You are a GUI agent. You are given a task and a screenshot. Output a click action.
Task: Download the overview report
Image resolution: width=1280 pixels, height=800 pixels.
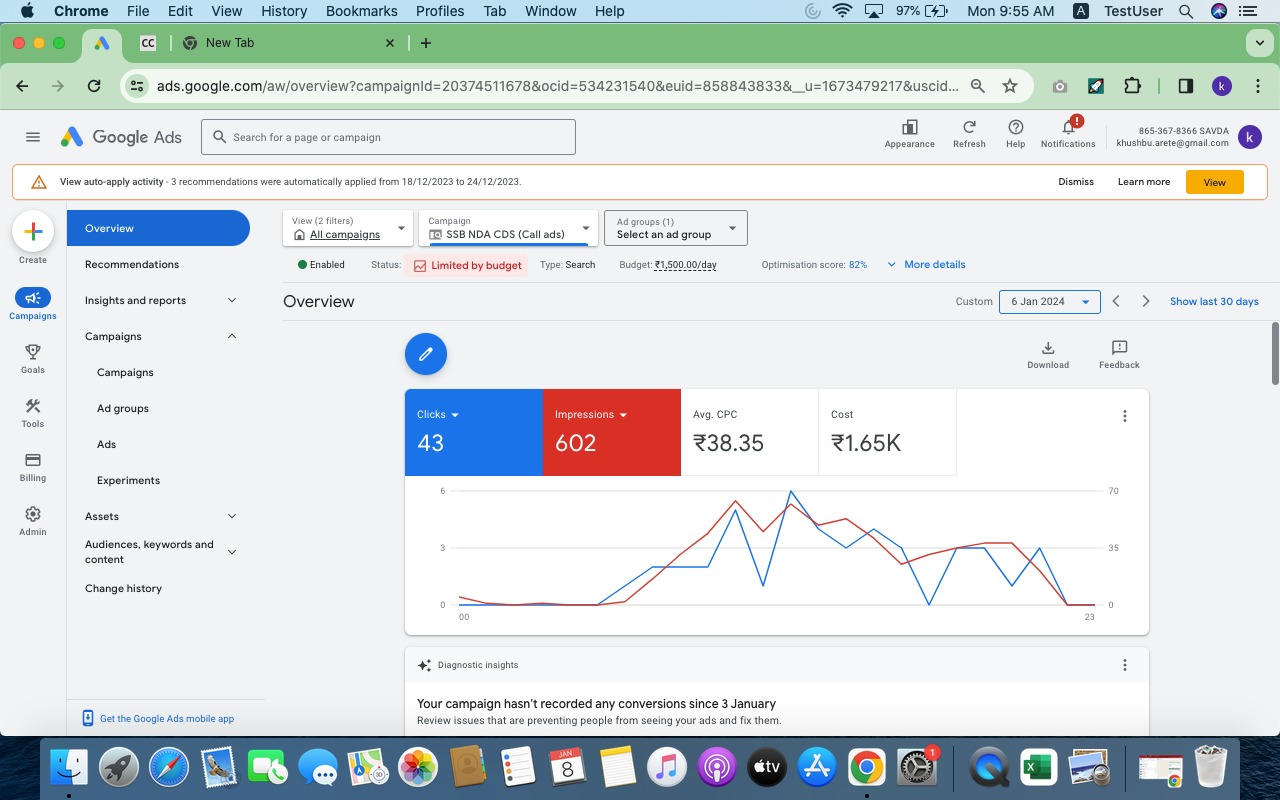pyautogui.click(x=1048, y=349)
